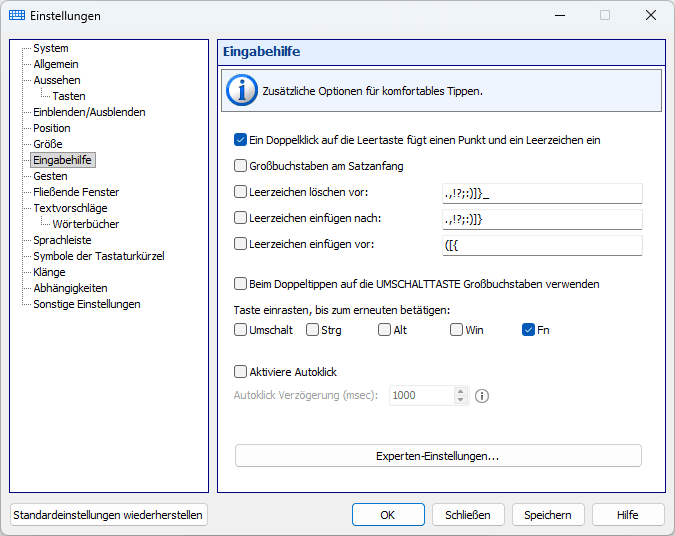Go to Einblenden/Ausblenden settings
Screen dimensions: 675x536
click(x=90, y=112)
